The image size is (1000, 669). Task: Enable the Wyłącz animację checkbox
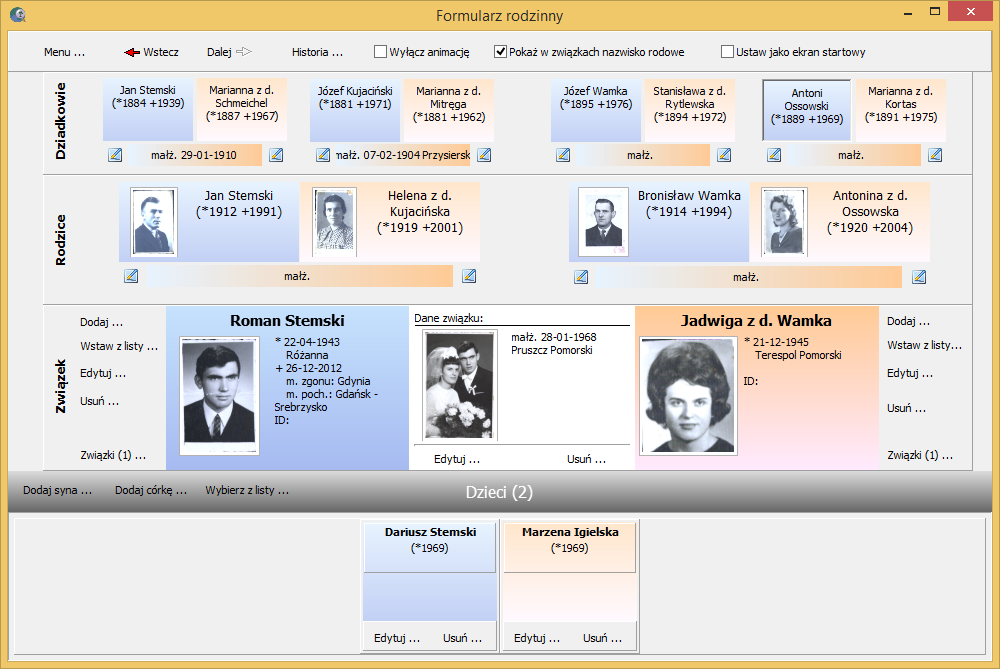[x=380, y=52]
